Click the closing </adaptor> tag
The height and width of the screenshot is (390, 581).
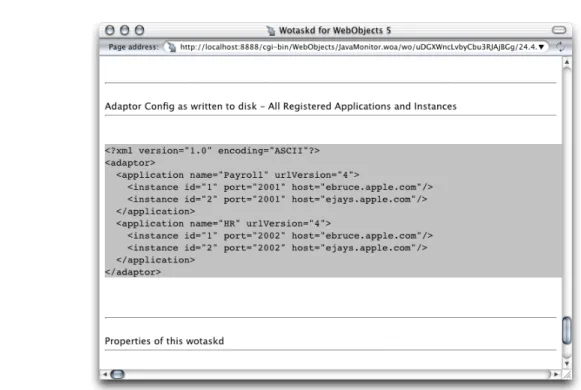[x=133, y=272]
